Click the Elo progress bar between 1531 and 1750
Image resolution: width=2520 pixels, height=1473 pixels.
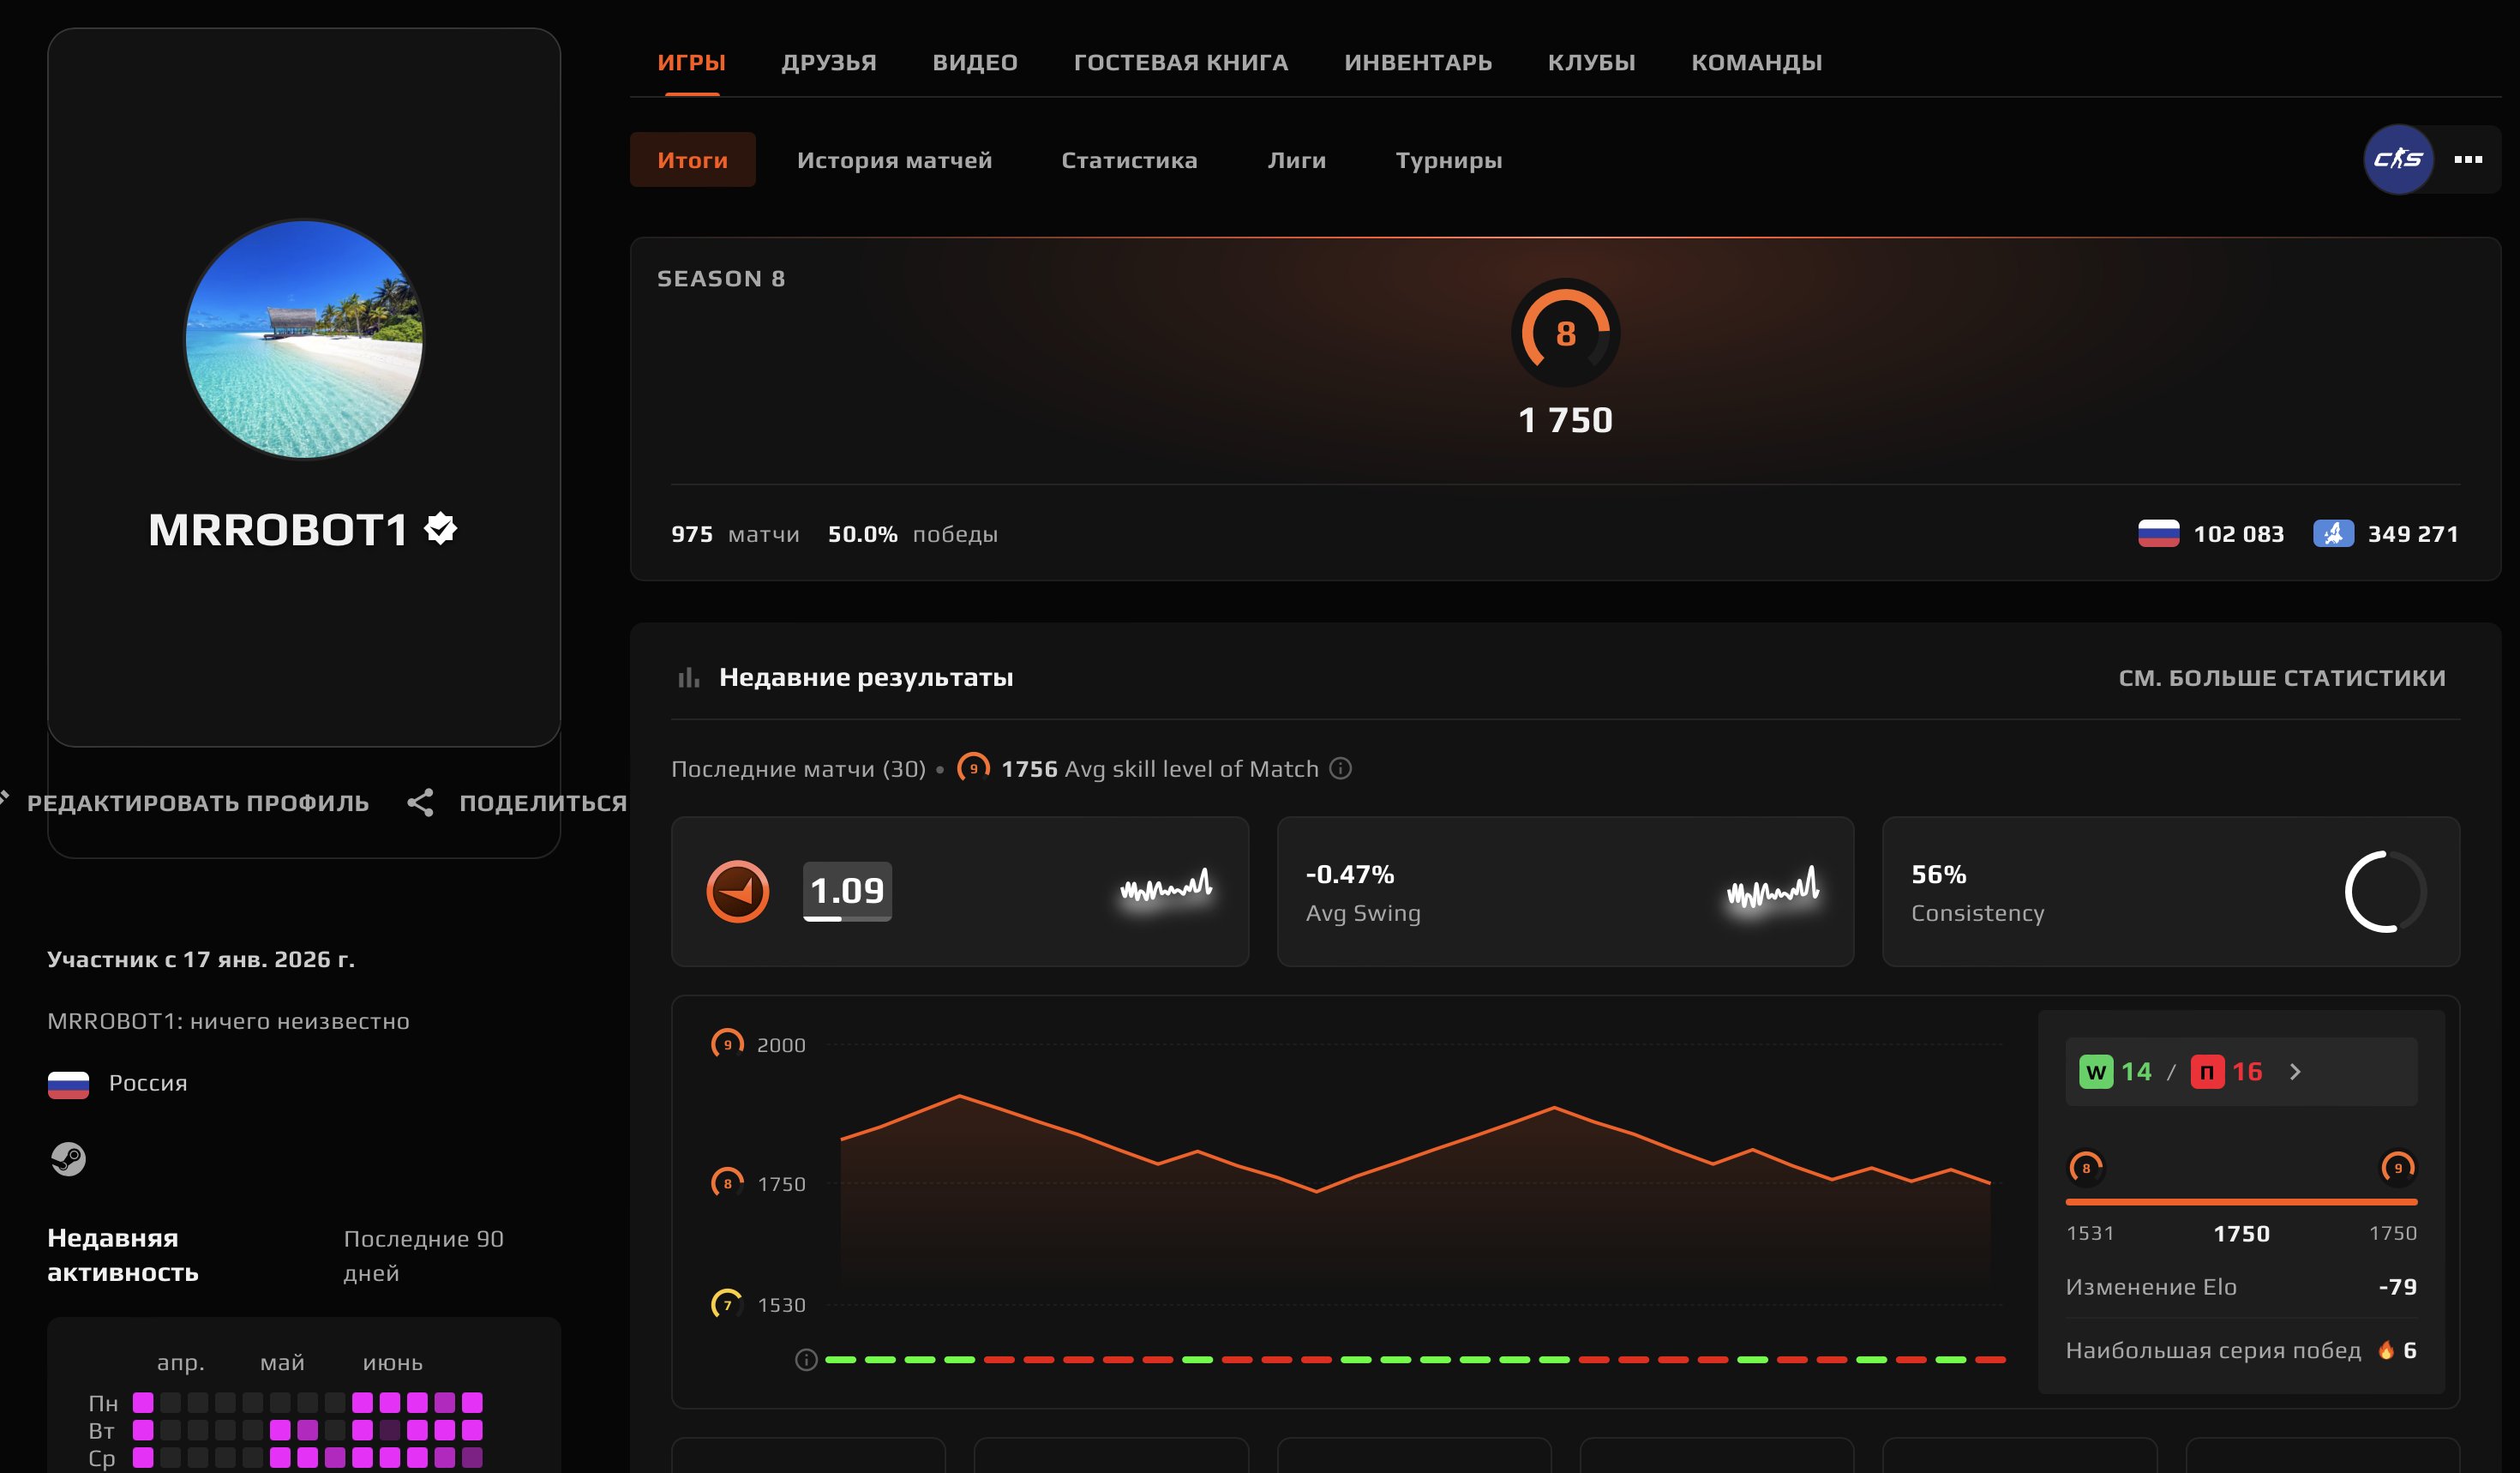(x=2241, y=1201)
